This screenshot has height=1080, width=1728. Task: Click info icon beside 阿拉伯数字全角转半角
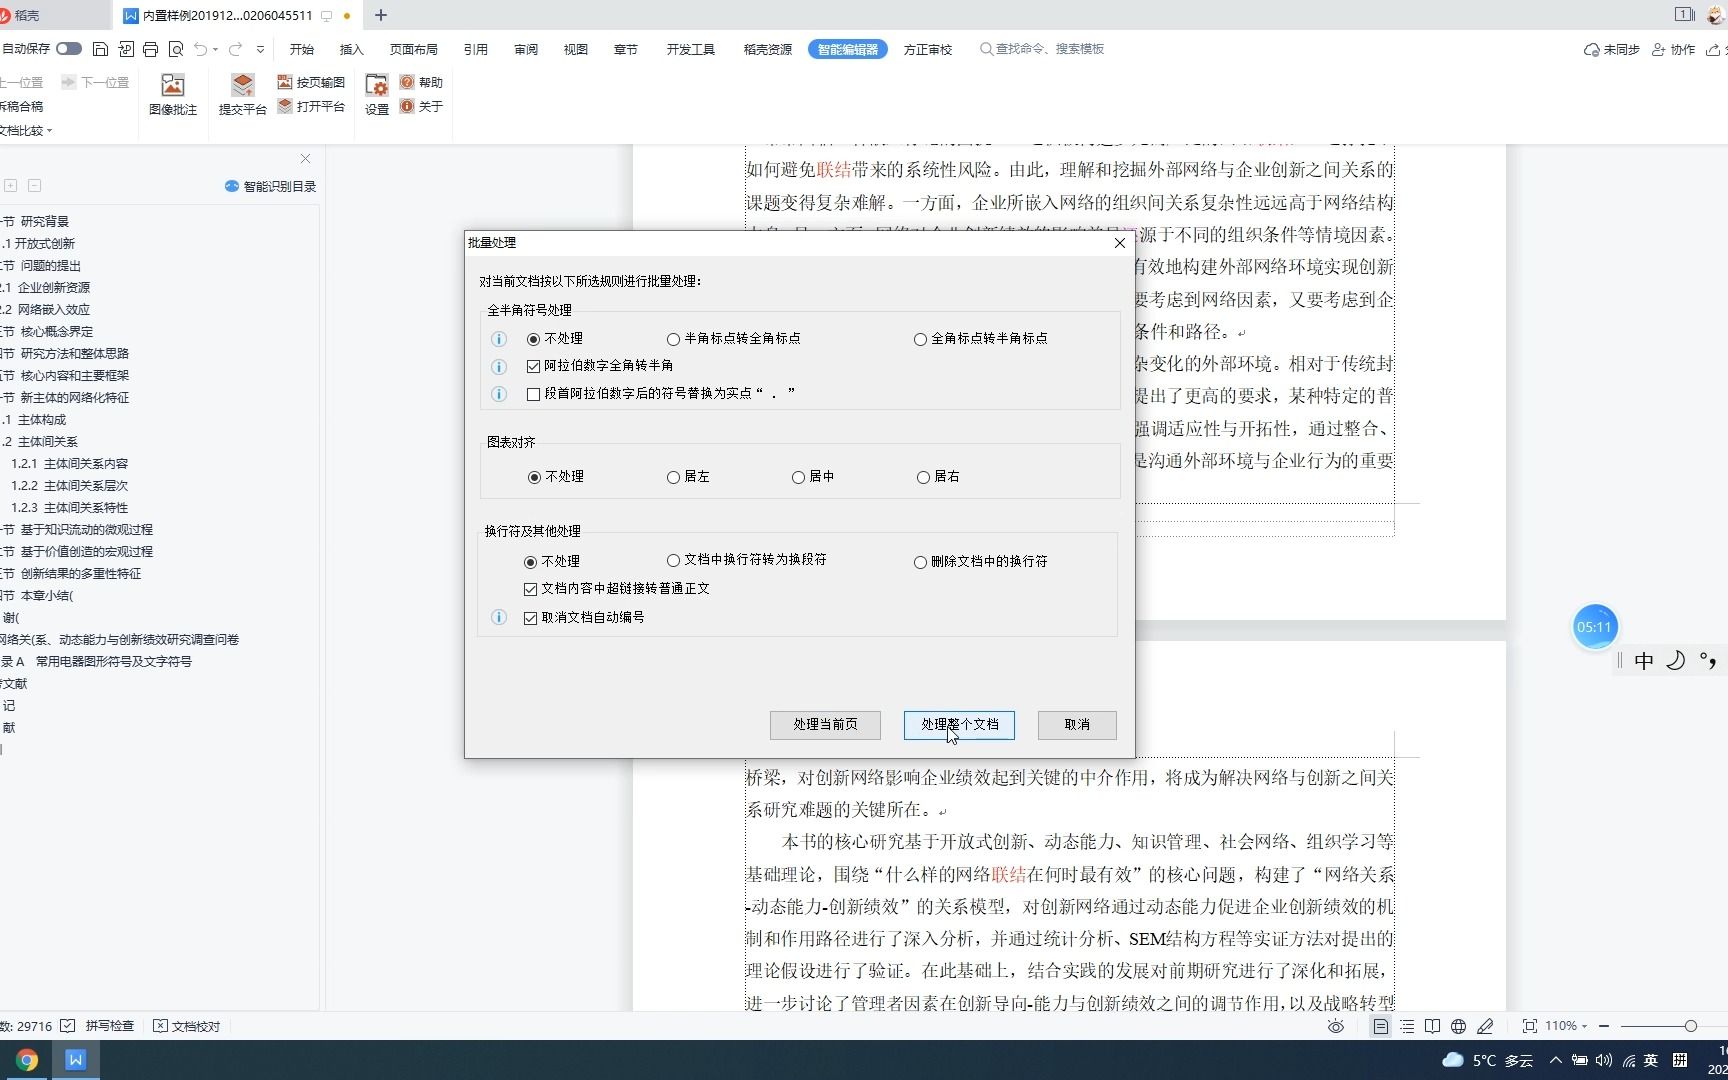(499, 367)
